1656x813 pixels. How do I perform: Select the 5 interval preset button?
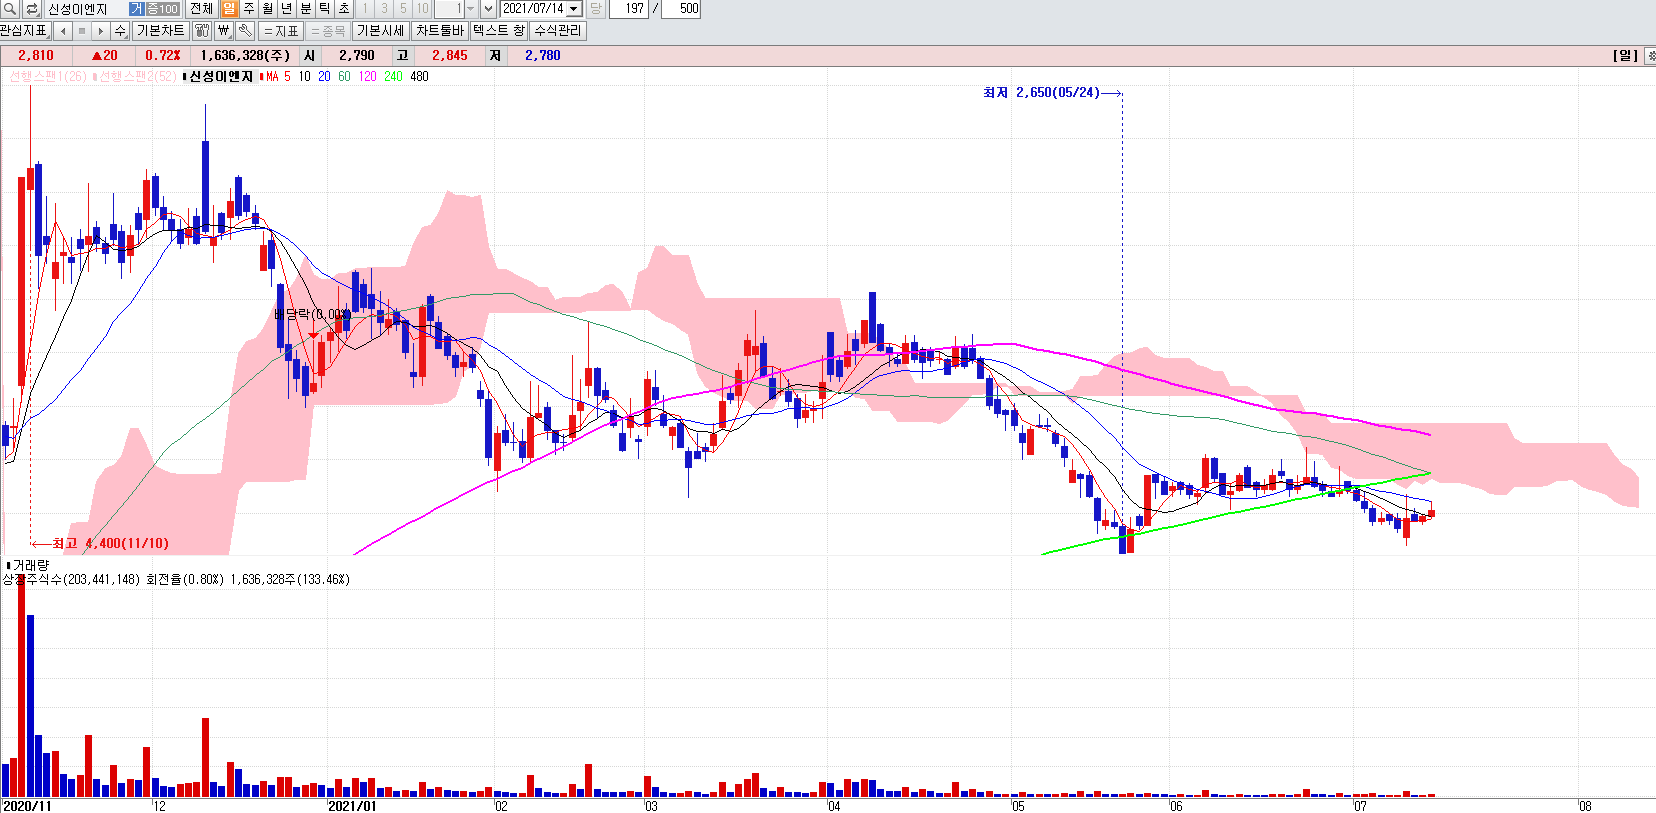[x=403, y=9]
